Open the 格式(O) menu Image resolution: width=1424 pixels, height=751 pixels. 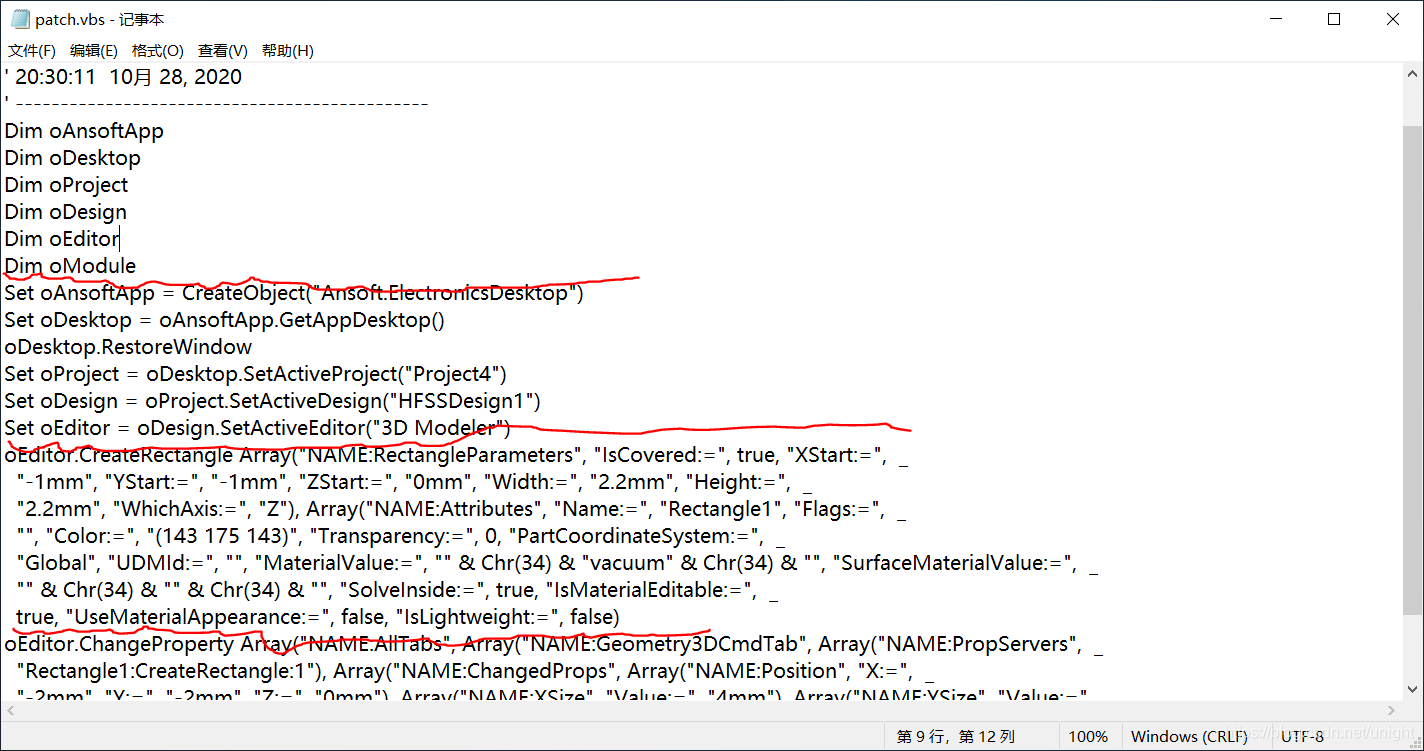158,51
